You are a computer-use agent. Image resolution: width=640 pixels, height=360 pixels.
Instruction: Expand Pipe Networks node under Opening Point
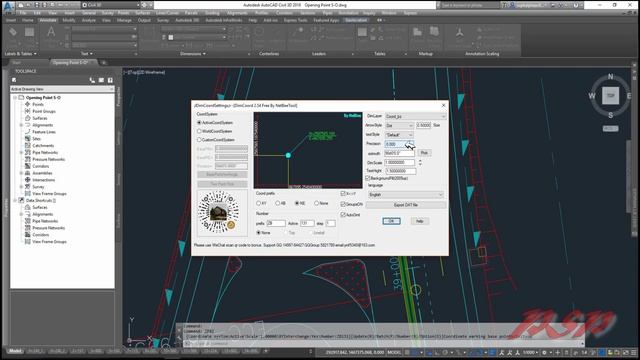point(21,152)
